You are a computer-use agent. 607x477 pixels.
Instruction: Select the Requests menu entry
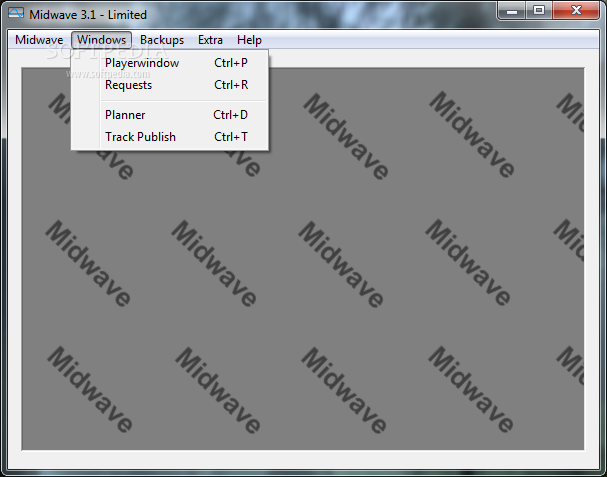coord(170,85)
